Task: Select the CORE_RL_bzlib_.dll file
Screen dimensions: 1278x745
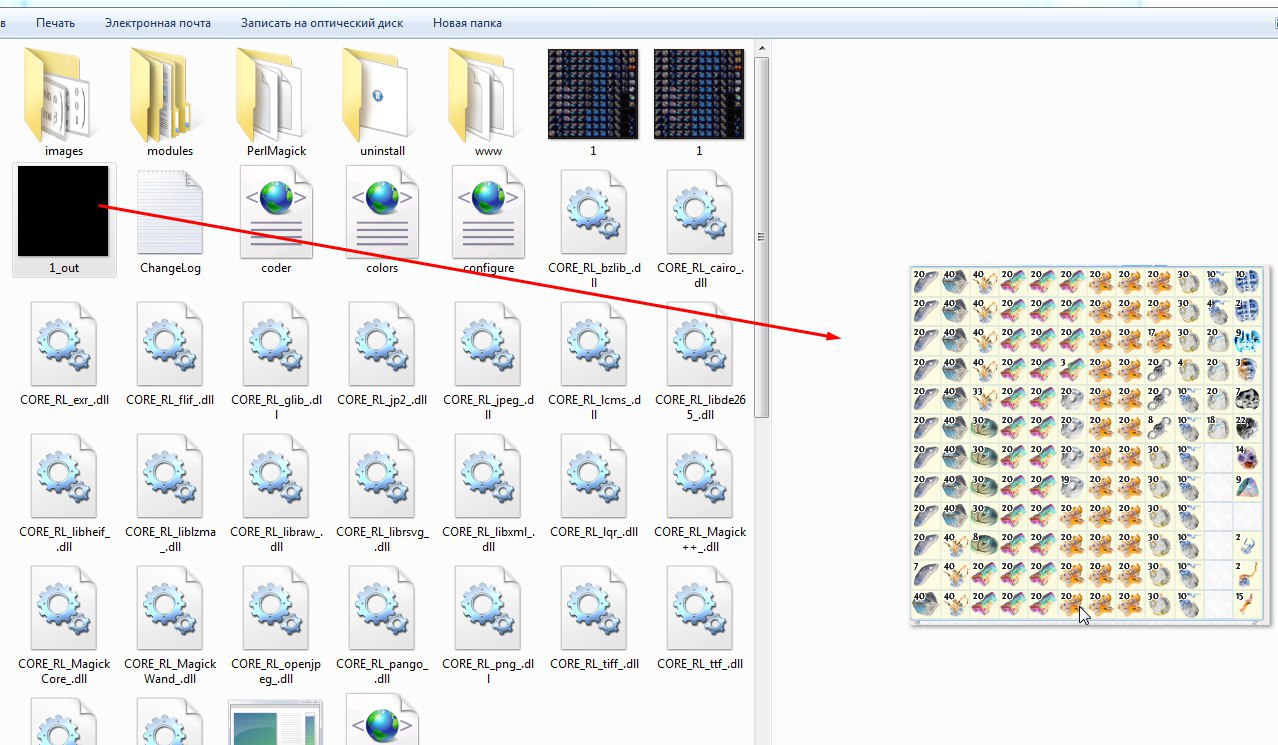Action: pyautogui.click(x=594, y=228)
